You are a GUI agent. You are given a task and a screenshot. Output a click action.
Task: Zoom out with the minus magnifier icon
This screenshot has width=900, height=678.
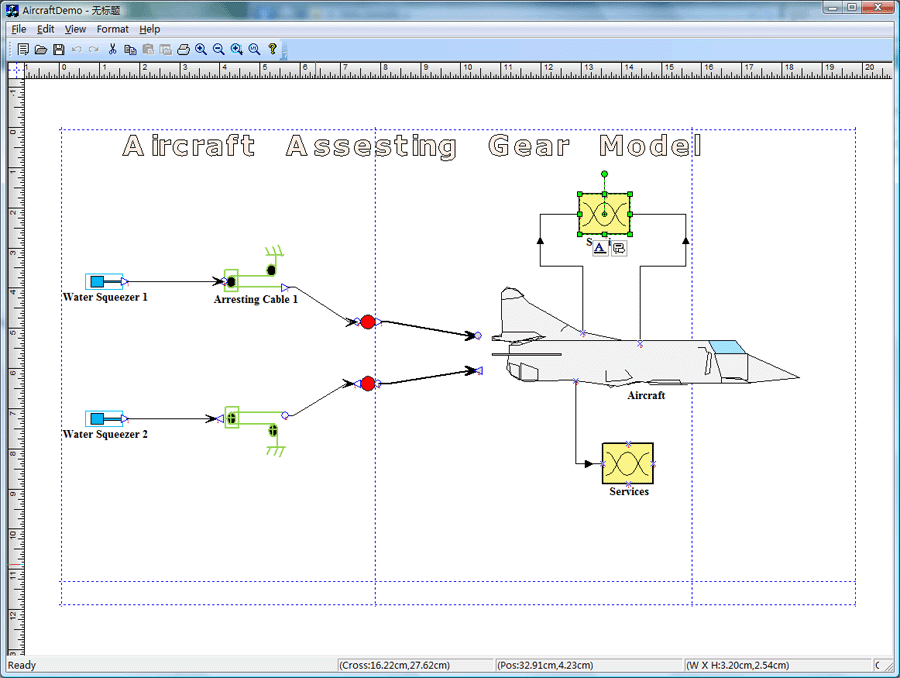click(219, 49)
